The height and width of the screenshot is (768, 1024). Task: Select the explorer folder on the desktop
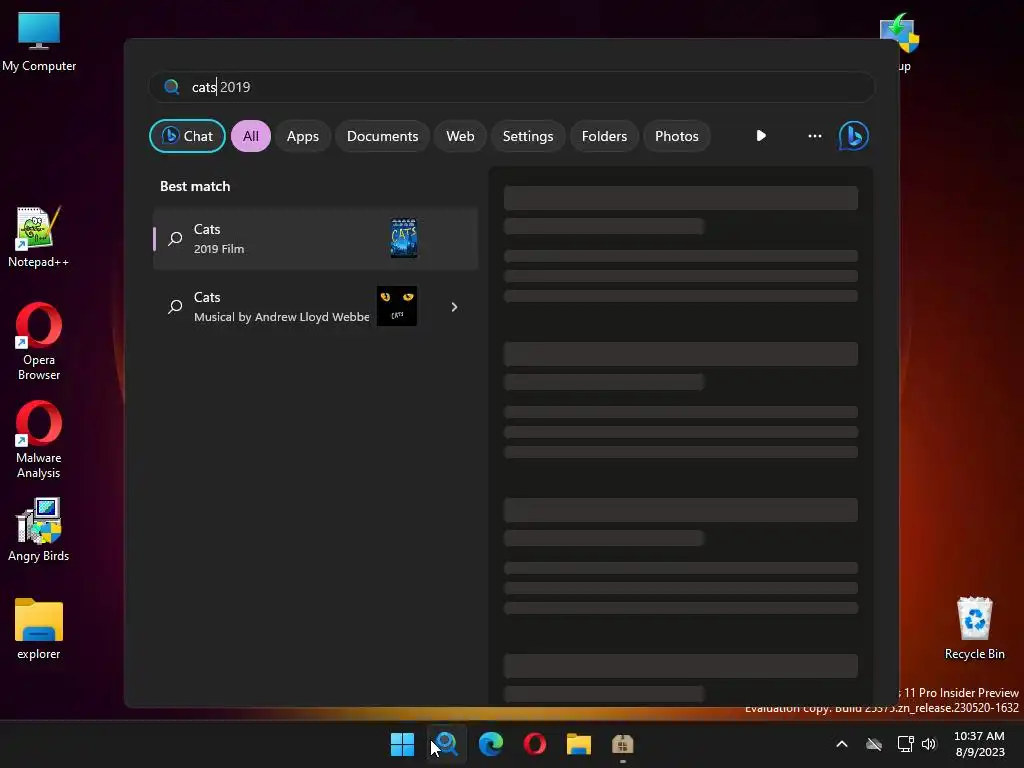(x=39, y=629)
